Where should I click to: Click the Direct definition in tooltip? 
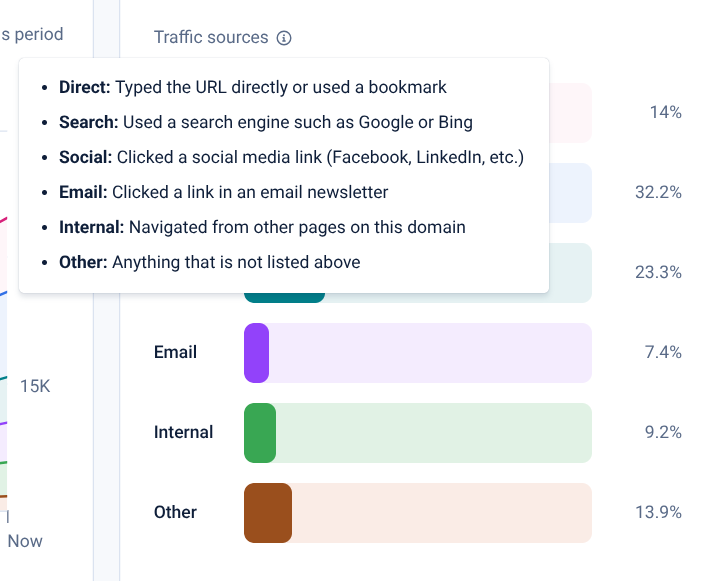[253, 87]
